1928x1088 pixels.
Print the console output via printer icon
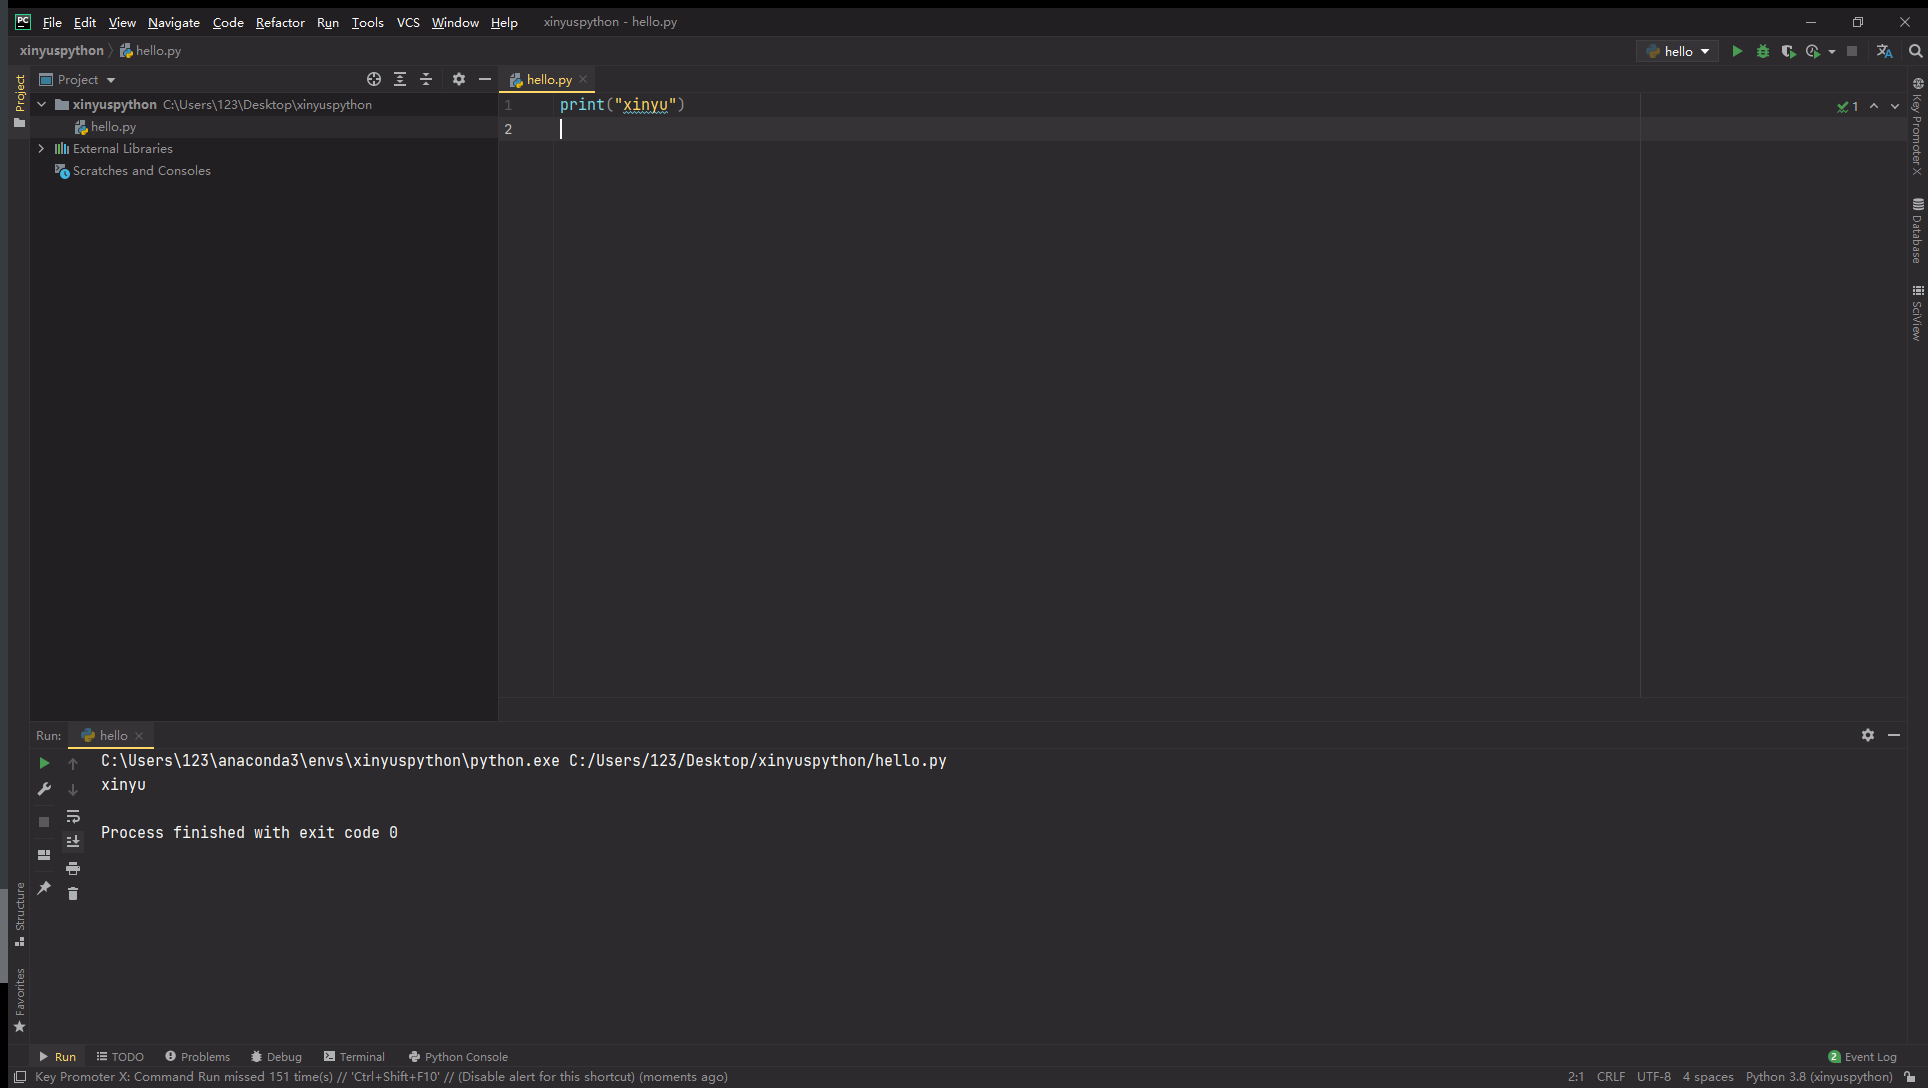point(73,868)
